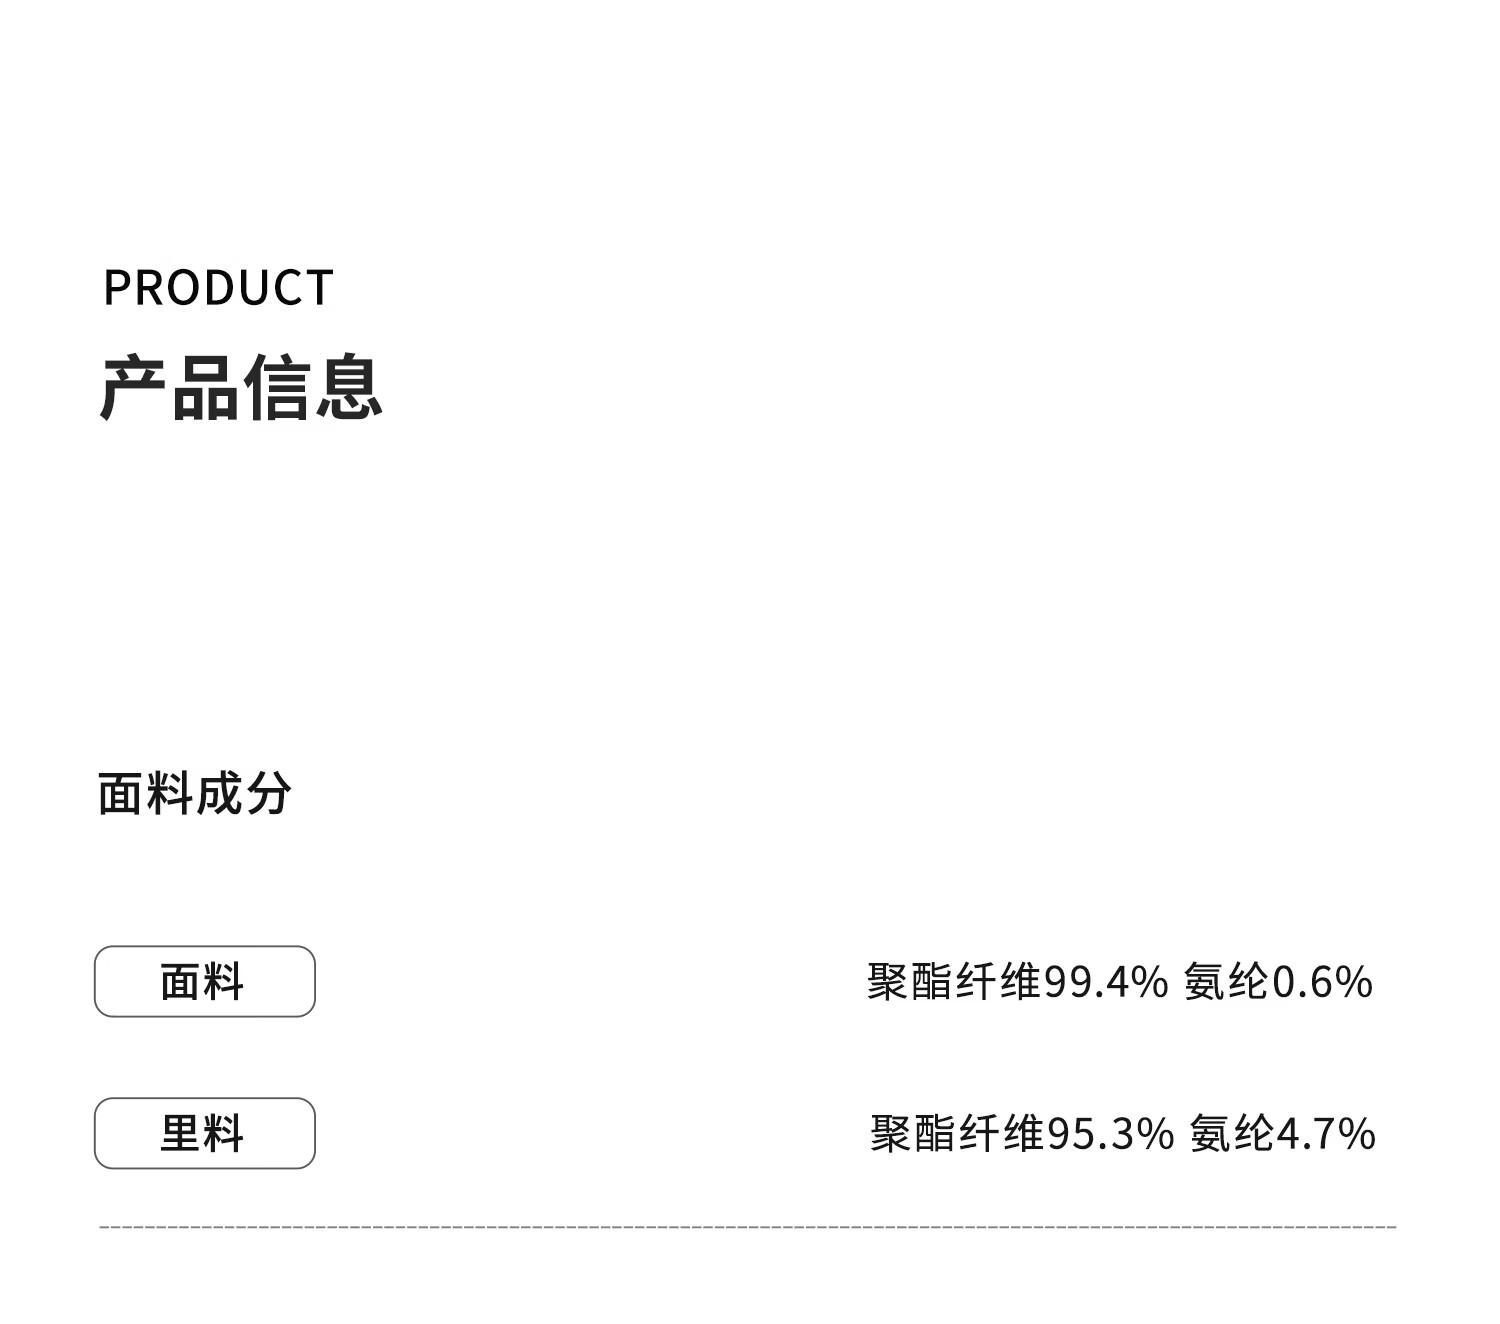1500x1324 pixels.
Task: Click 聚酯纤维 in the 面料 row
Action: point(954,982)
